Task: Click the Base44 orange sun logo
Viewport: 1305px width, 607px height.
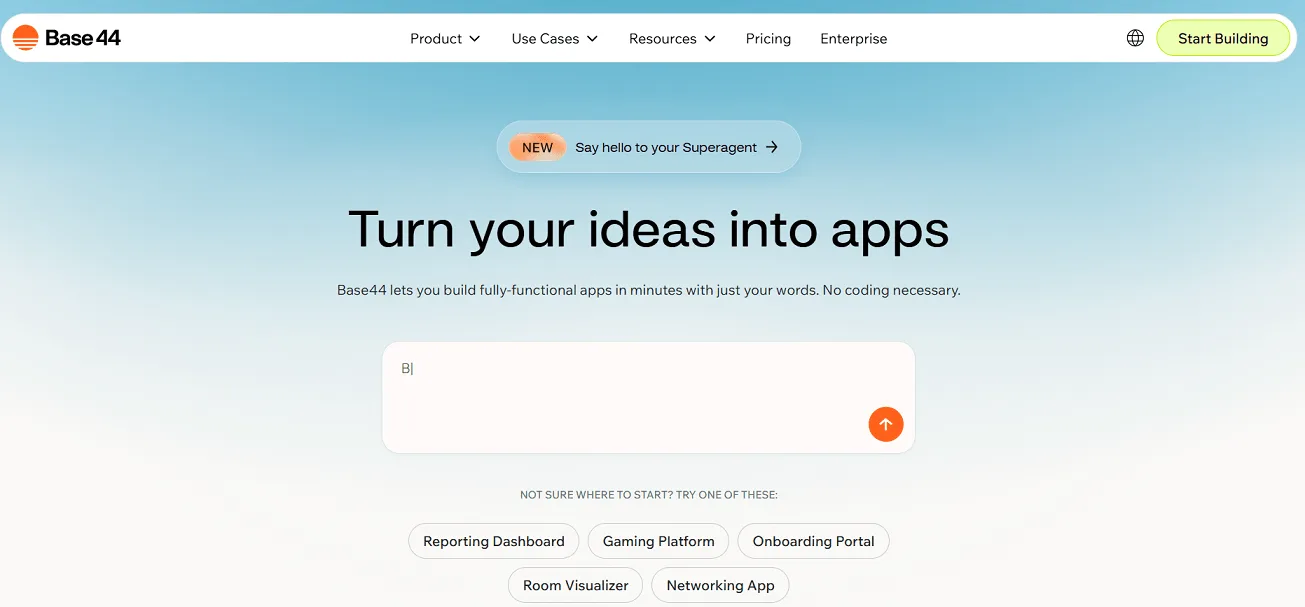Action: coord(25,38)
